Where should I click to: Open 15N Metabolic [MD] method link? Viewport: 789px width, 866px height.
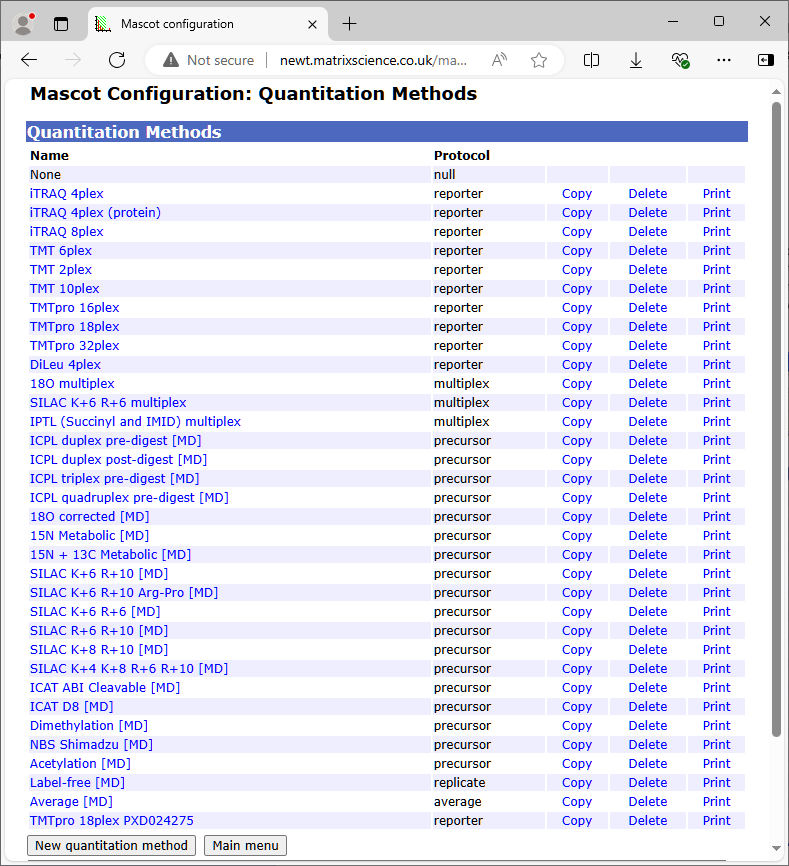[89, 536]
